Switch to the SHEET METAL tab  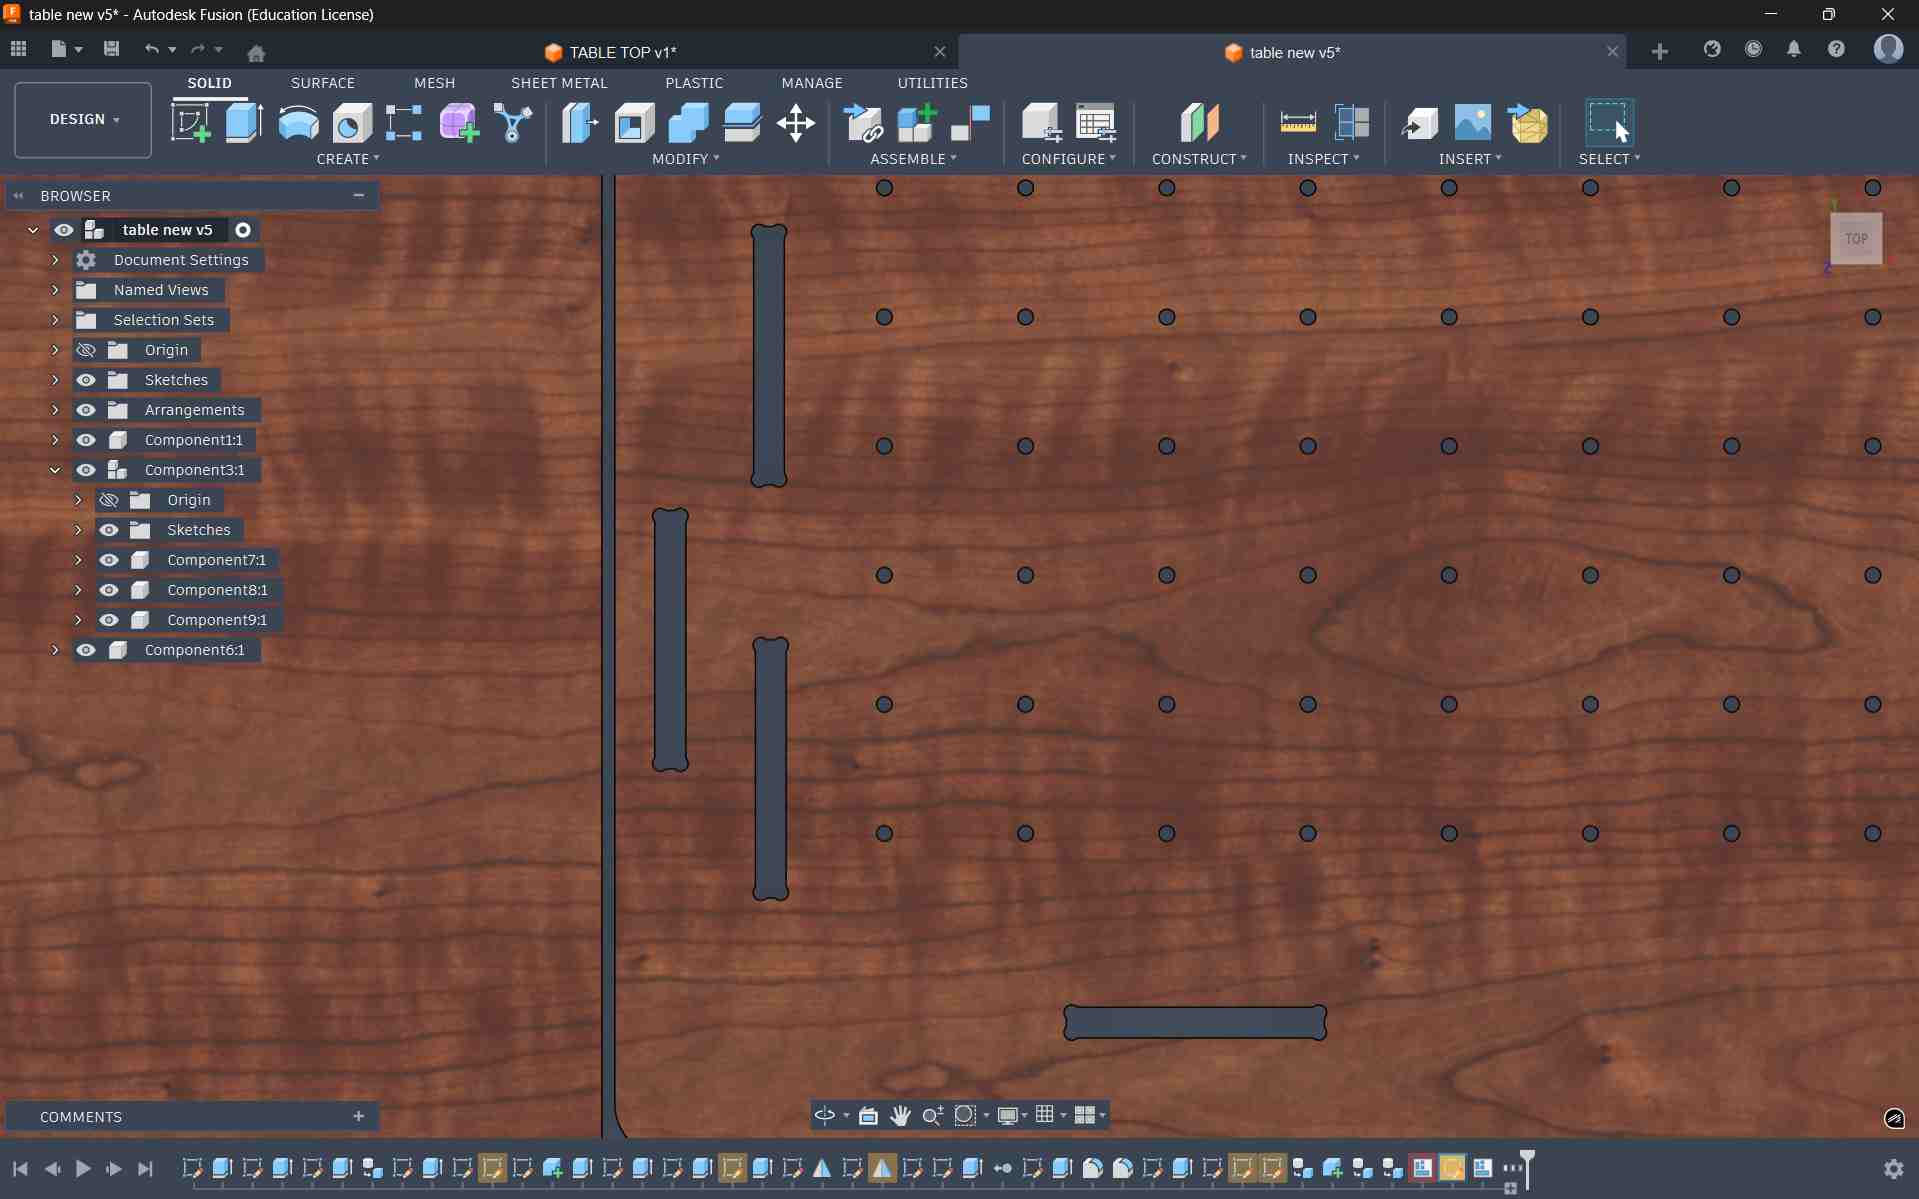point(559,83)
